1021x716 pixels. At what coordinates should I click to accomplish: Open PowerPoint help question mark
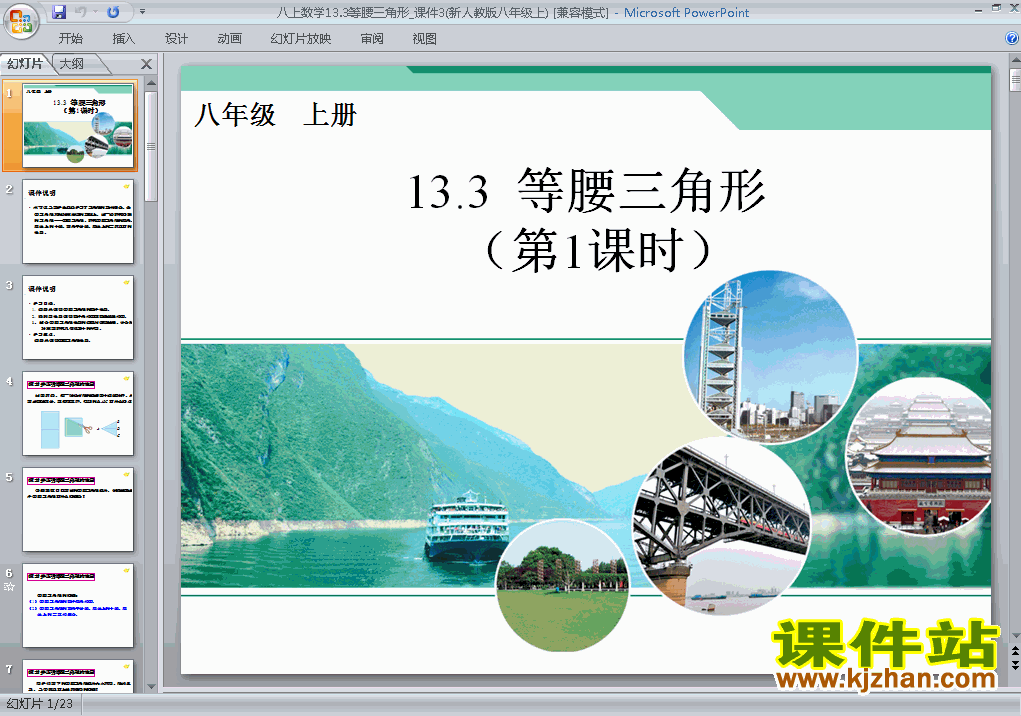coord(1011,38)
